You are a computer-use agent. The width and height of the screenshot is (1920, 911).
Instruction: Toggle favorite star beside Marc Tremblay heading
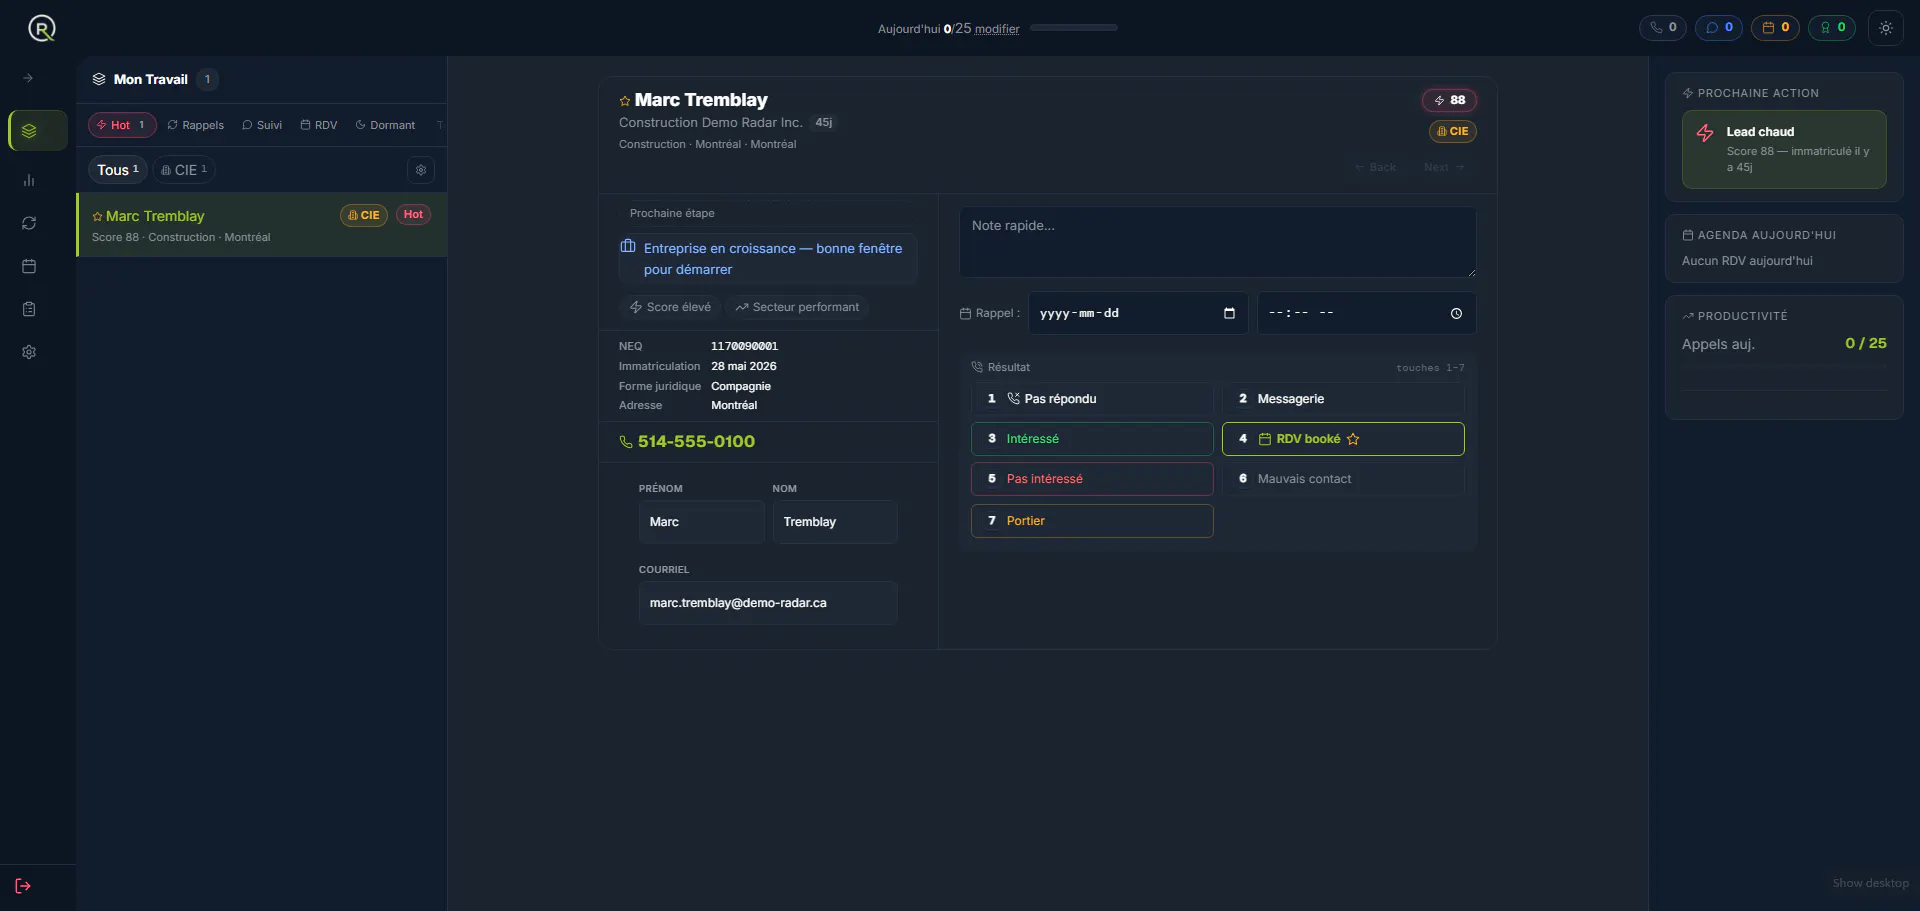625,101
